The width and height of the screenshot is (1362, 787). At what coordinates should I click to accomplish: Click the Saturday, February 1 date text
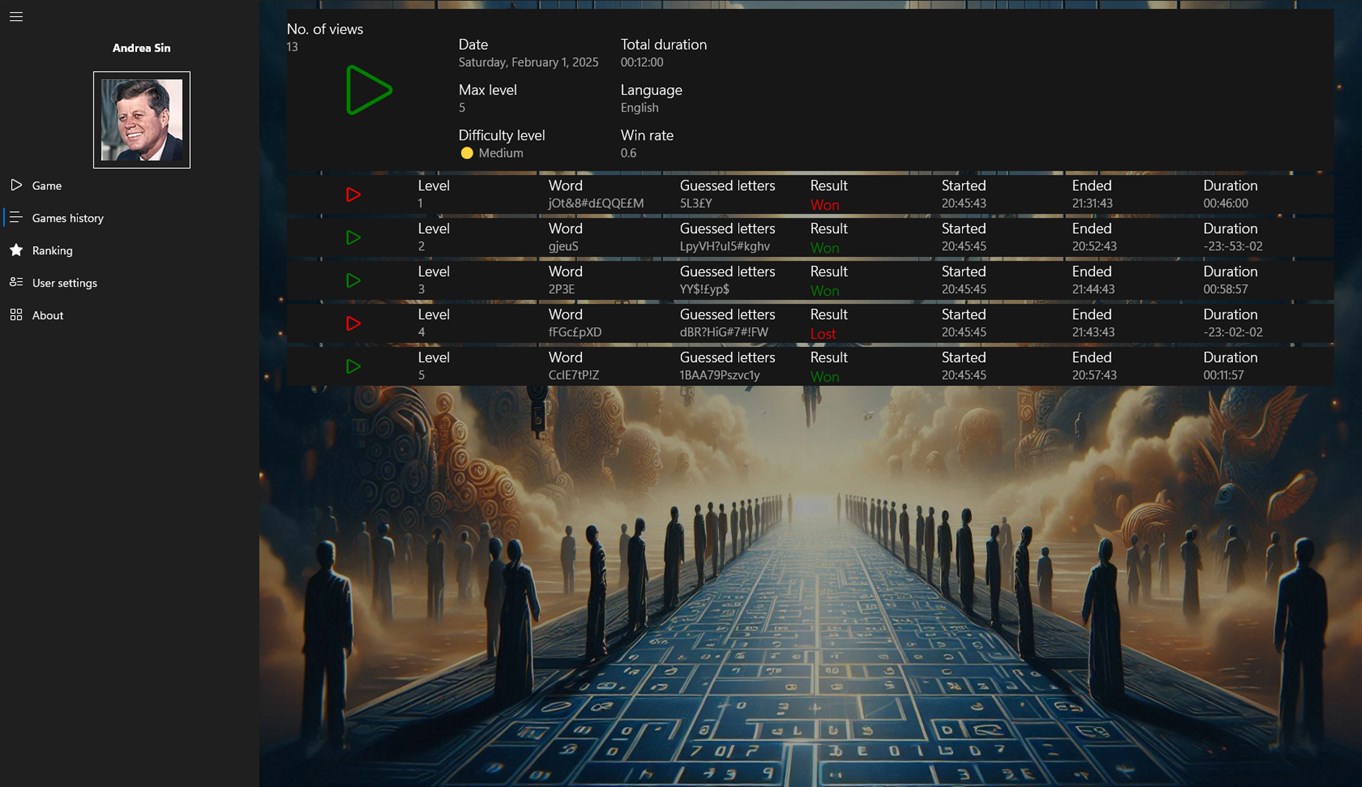[x=528, y=62]
